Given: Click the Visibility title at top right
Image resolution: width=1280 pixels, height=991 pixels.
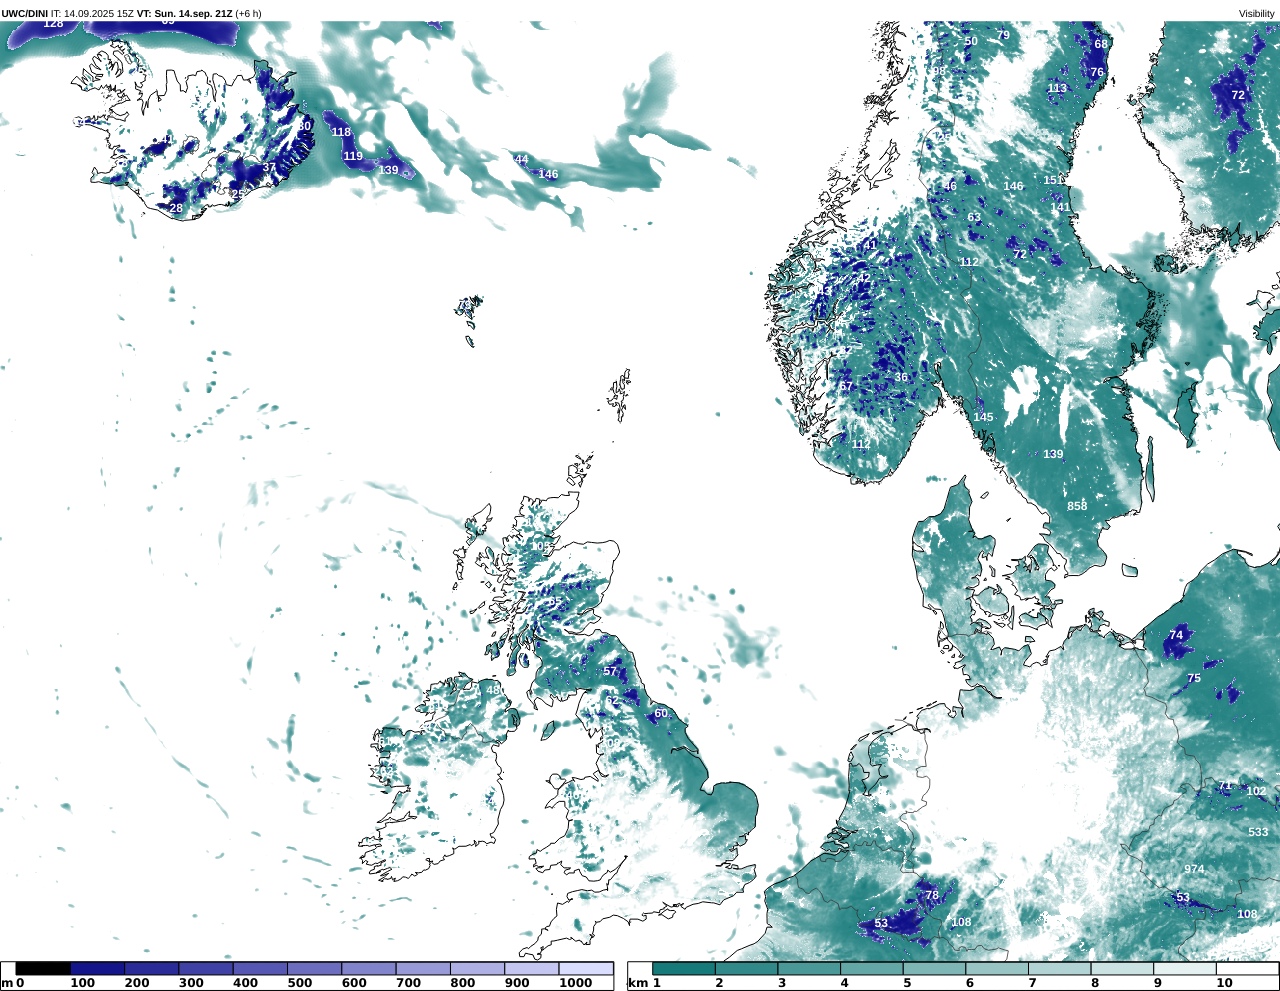Looking at the screenshot, I should click(1257, 13).
